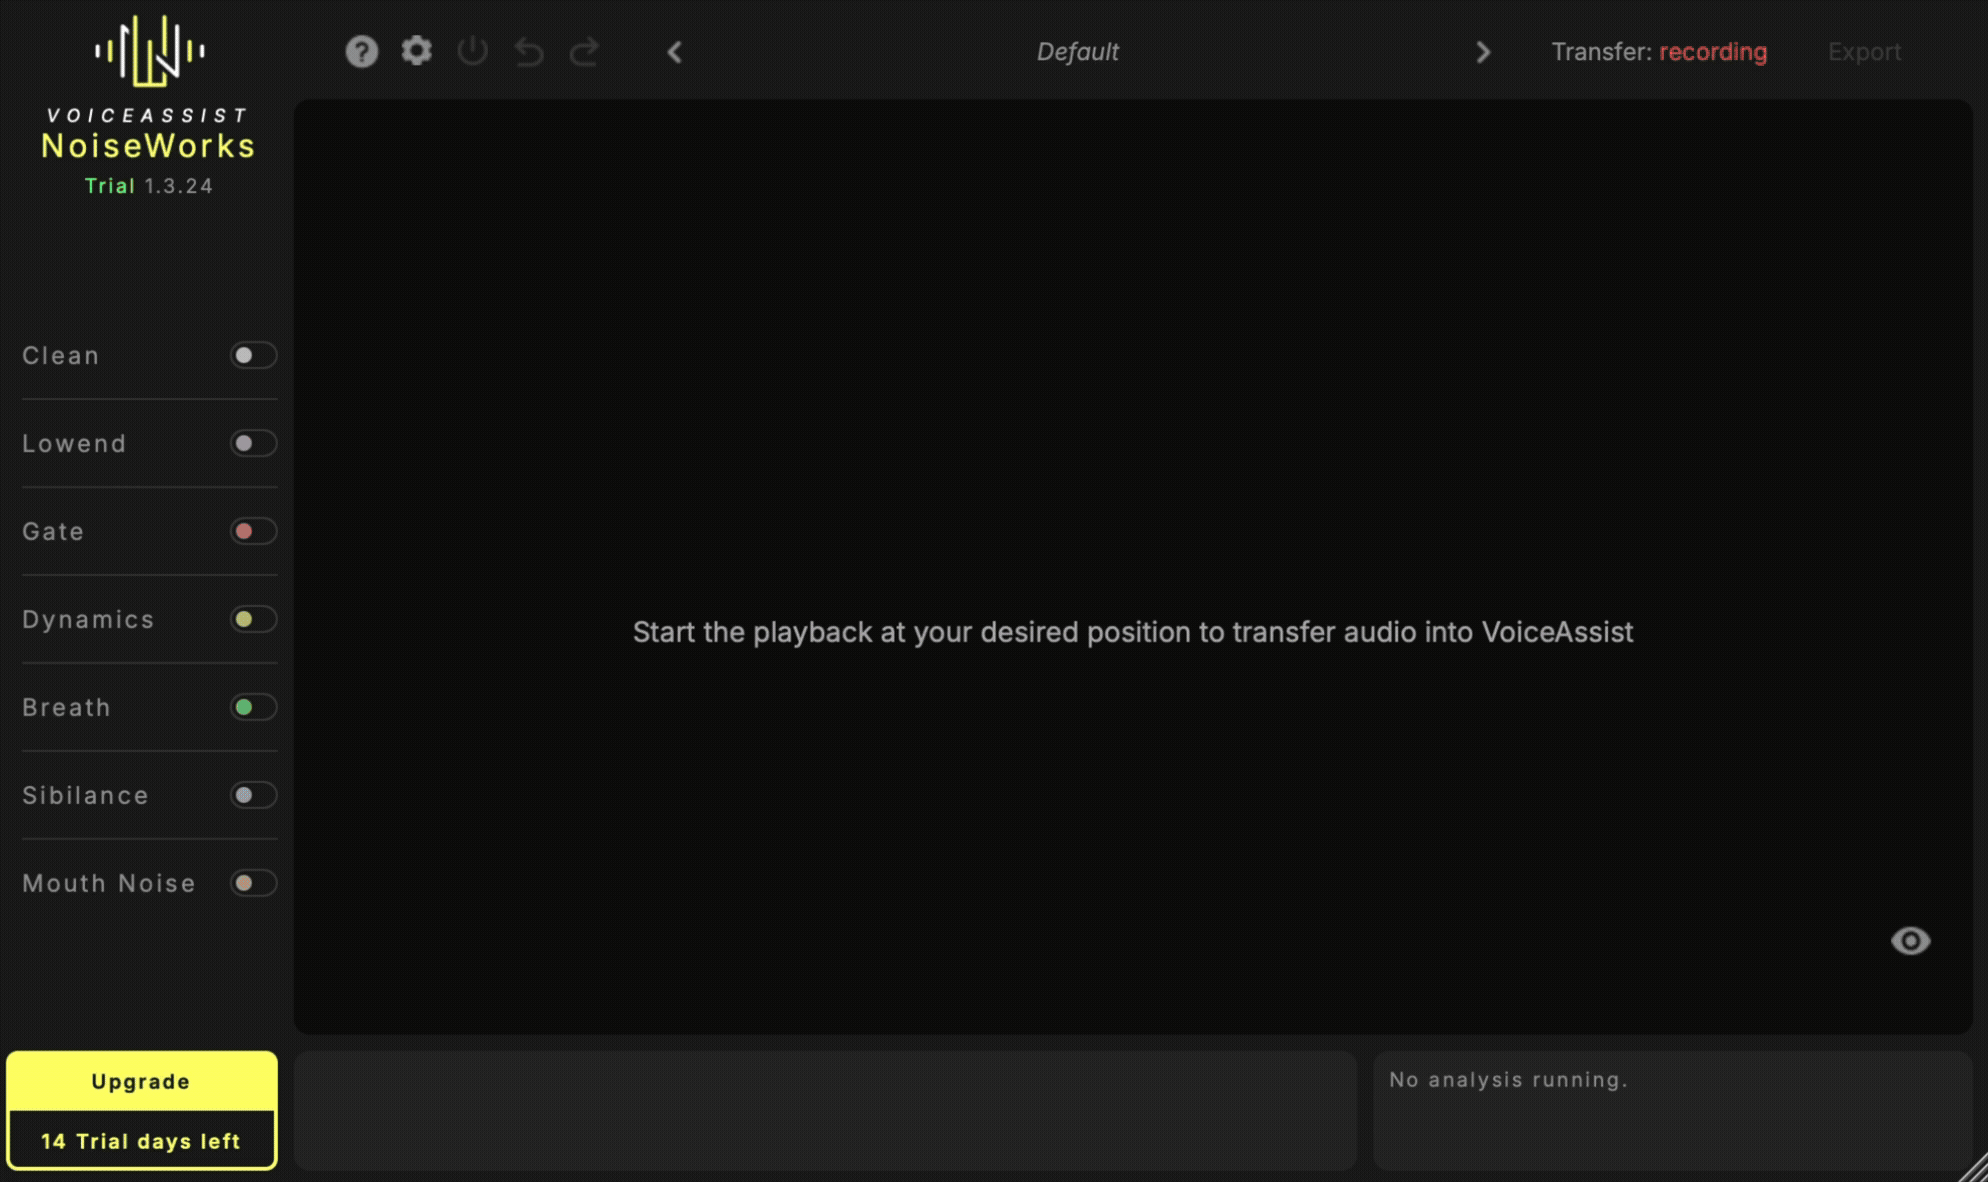The image size is (1988, 1182).
Task: Toggle the eye visibility icon
Action: [x=1910, y=941]
